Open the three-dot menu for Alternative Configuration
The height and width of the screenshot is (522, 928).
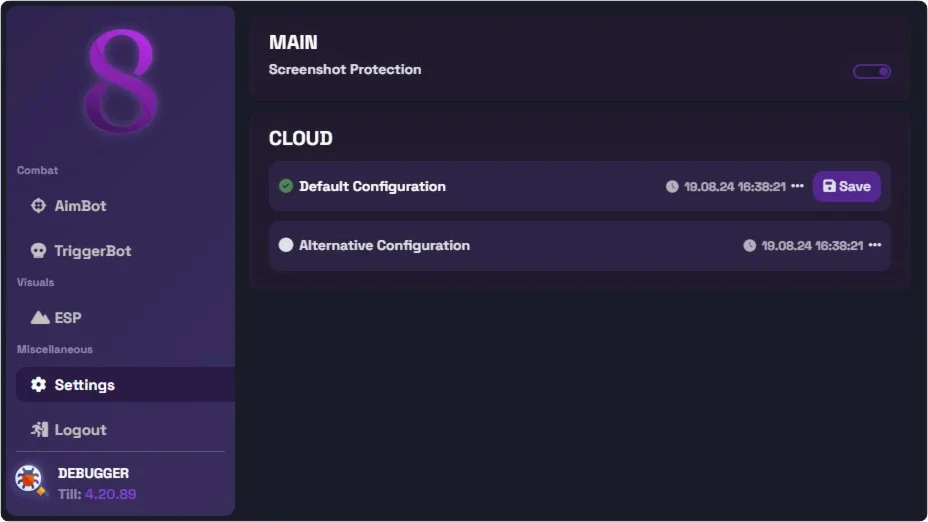click(x=875, y=245)
